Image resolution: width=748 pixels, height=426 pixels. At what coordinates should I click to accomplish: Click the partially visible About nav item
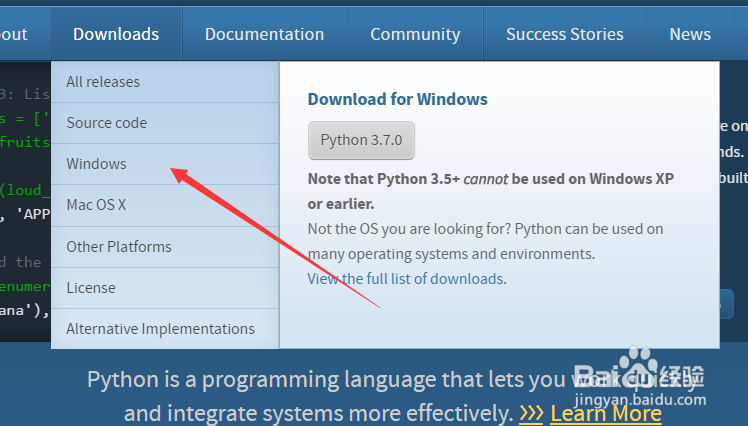point(14,34)
